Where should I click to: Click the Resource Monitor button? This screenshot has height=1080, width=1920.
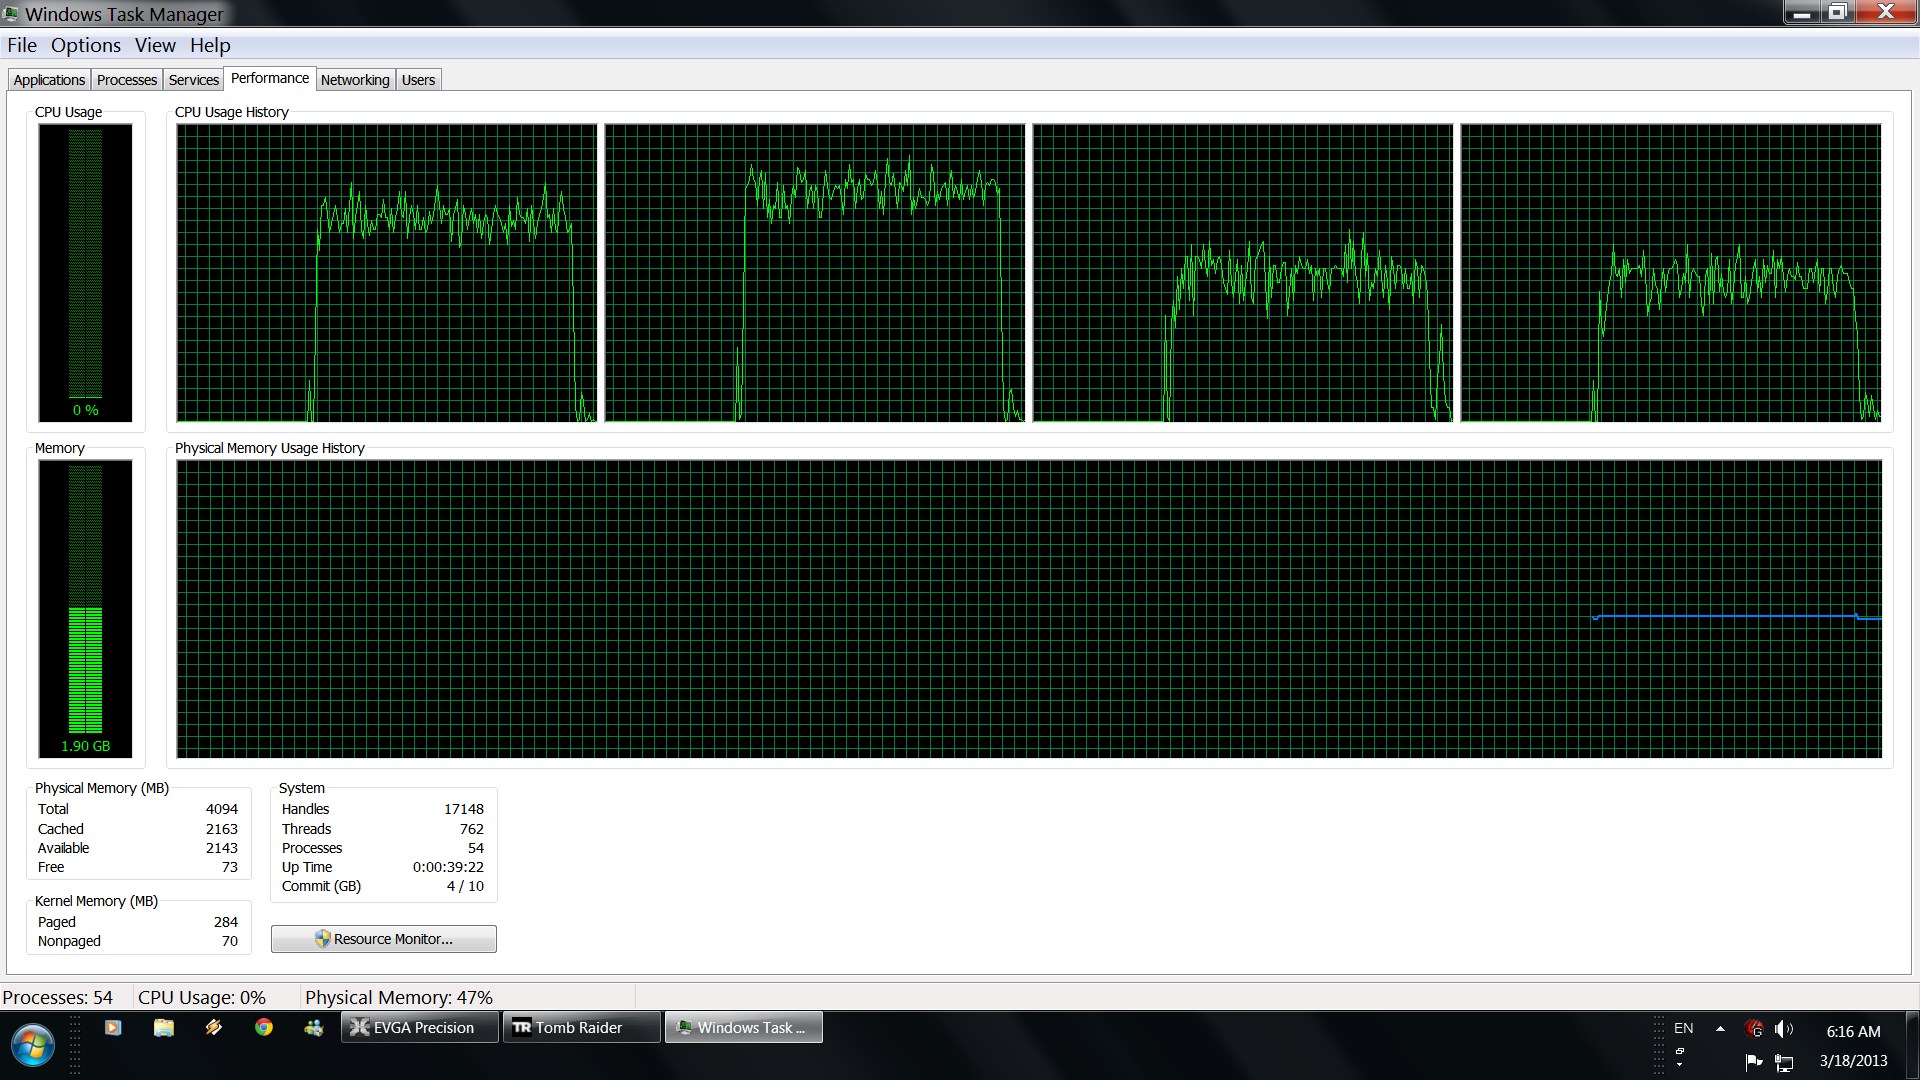[383, 939]
